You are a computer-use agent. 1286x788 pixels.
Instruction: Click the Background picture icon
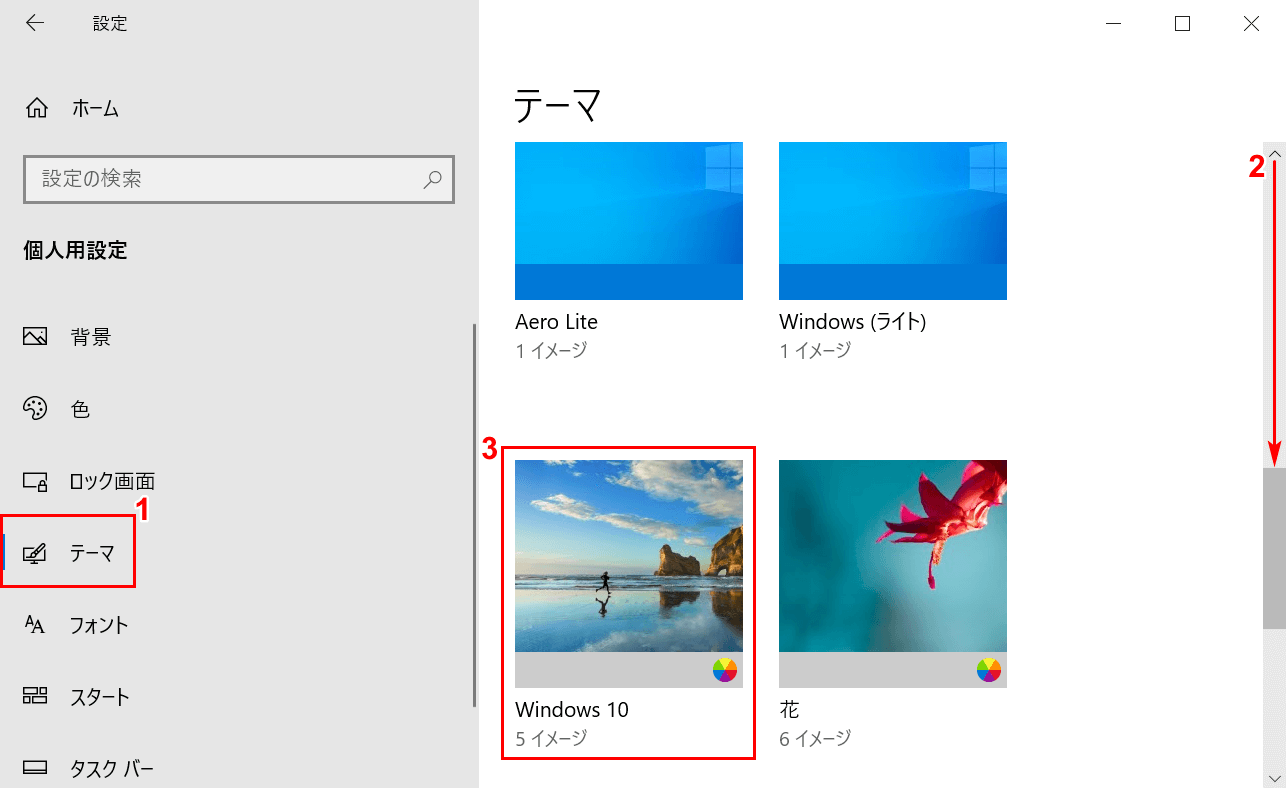[x=35, y=337]
